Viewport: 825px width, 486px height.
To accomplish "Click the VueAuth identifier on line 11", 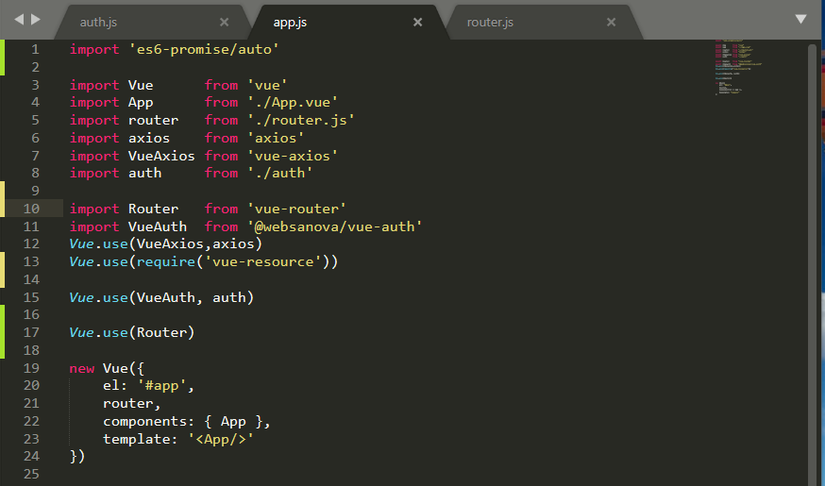I will pyautogui.click(x=158, y=227).
